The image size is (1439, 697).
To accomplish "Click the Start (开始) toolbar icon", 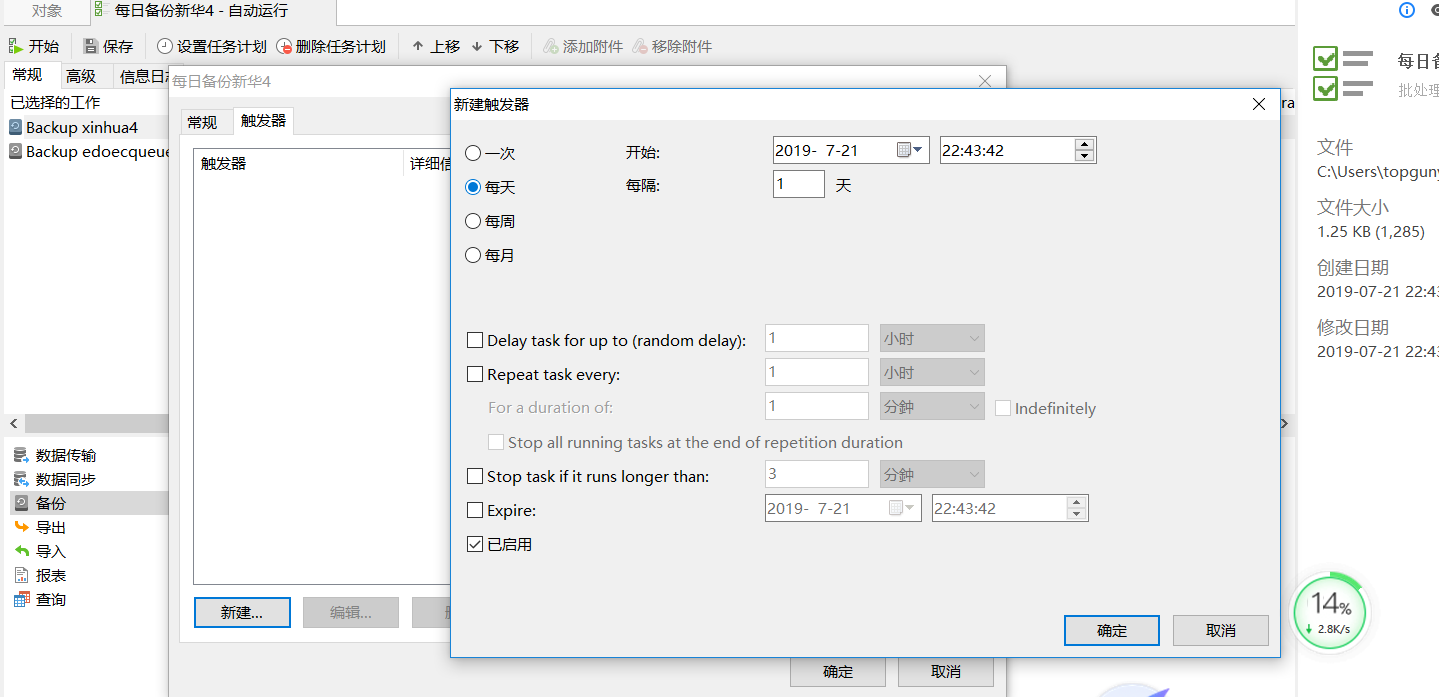I will (x=17, y=46).
